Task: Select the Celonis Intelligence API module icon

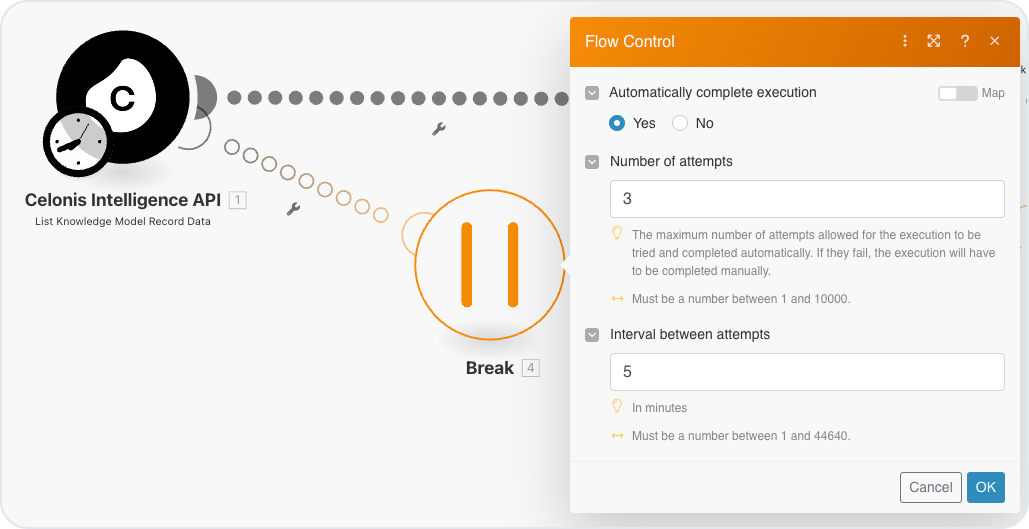Action: [x=123, y=96]
